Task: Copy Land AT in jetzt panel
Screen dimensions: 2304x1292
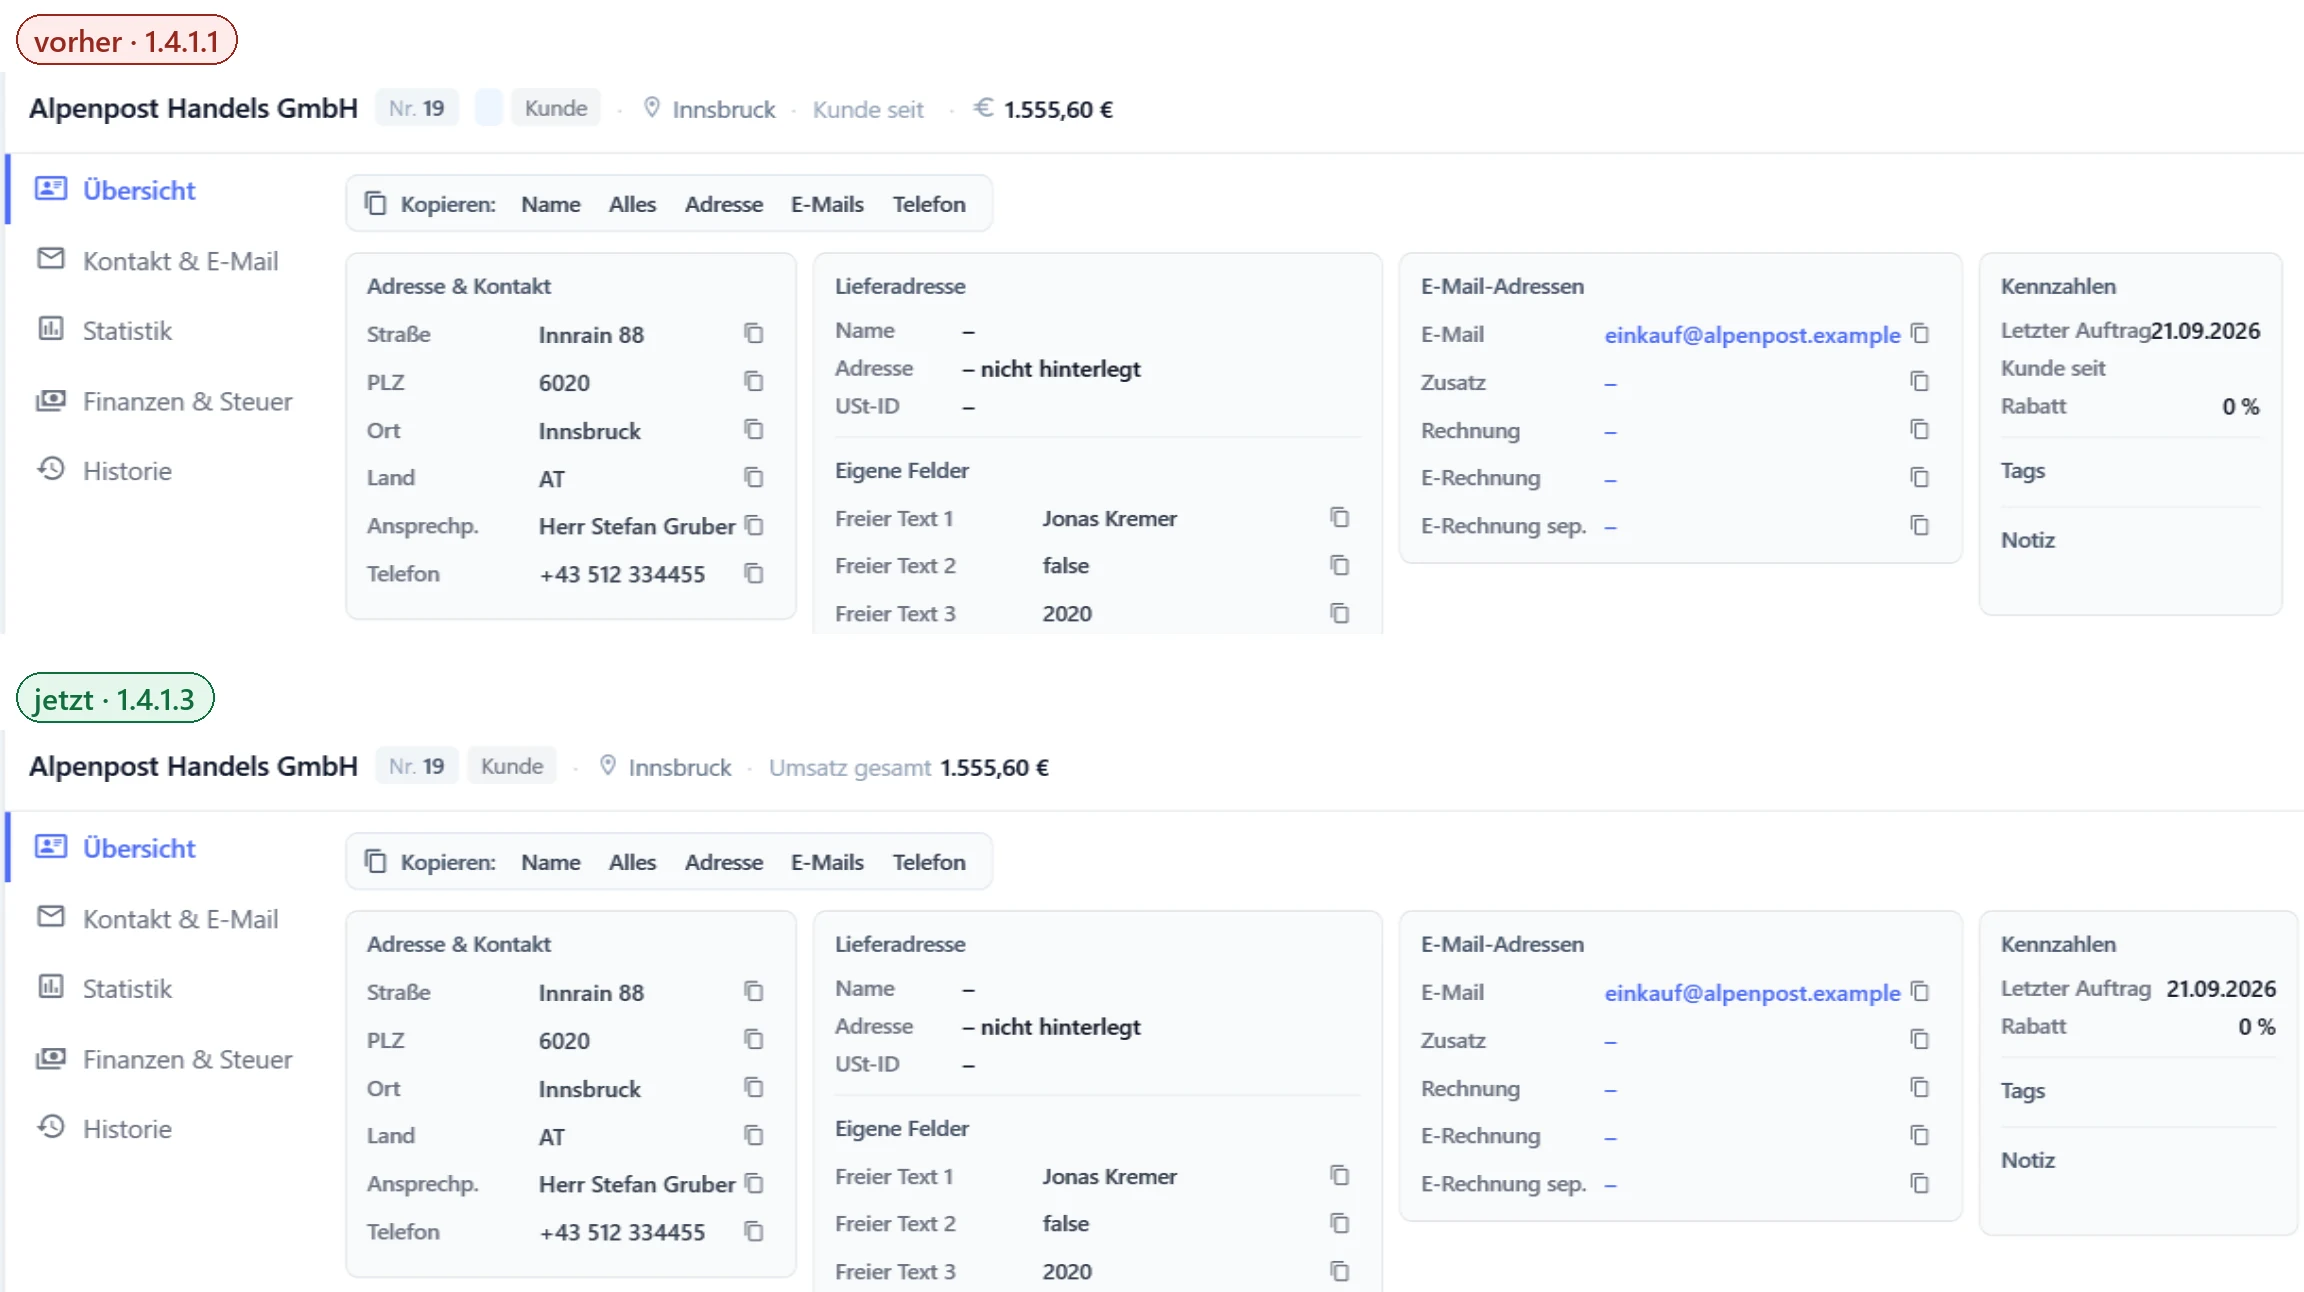Action: pyautogui.click(x=754, y=1136)
